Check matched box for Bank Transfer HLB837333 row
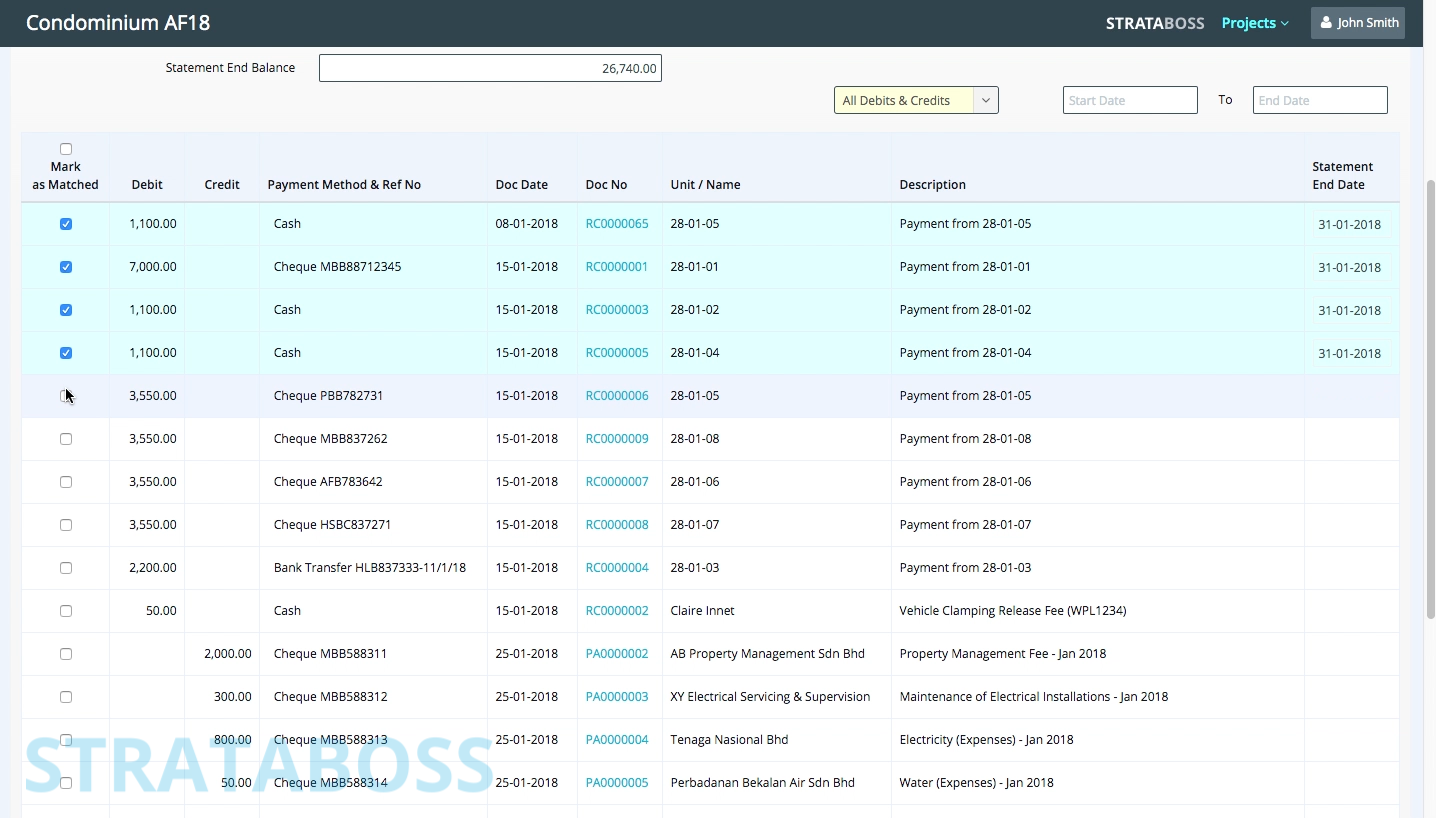The image size is (1436, 818). 66,568
